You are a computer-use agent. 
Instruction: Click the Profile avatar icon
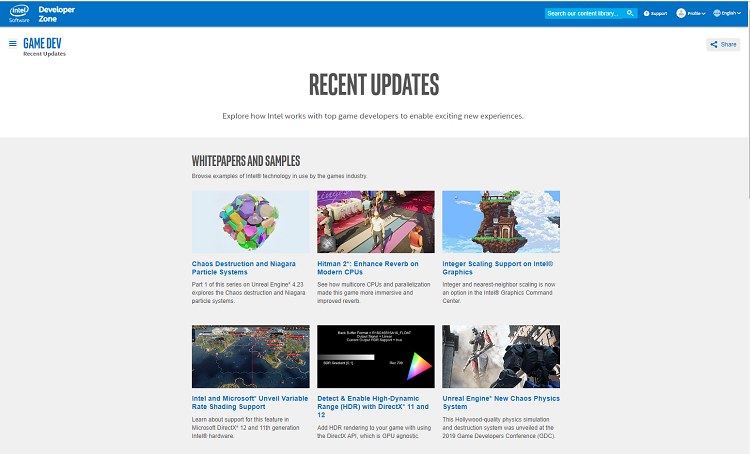(x=681, y=13)
